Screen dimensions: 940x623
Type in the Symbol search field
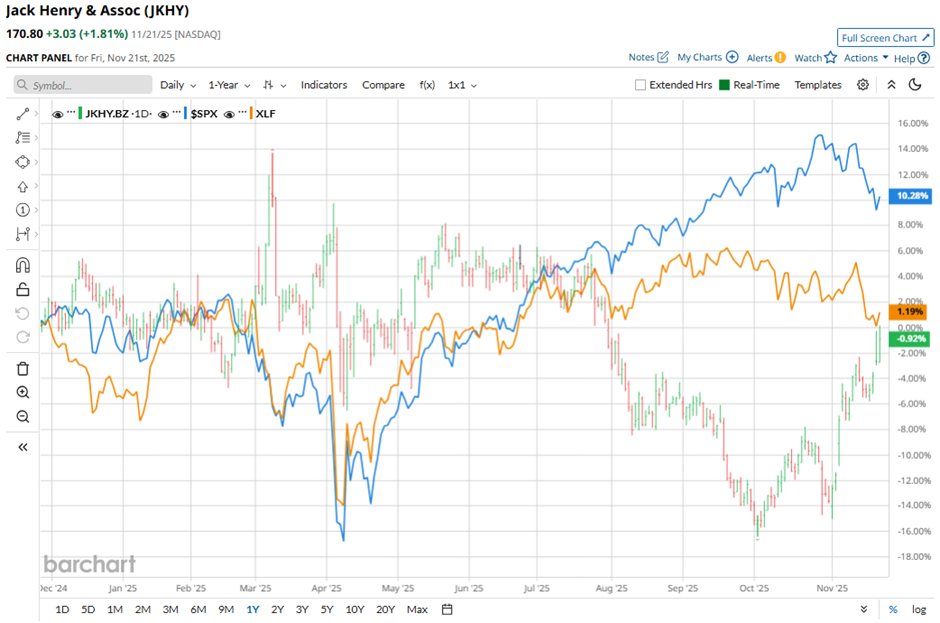(x=84, y=85)
